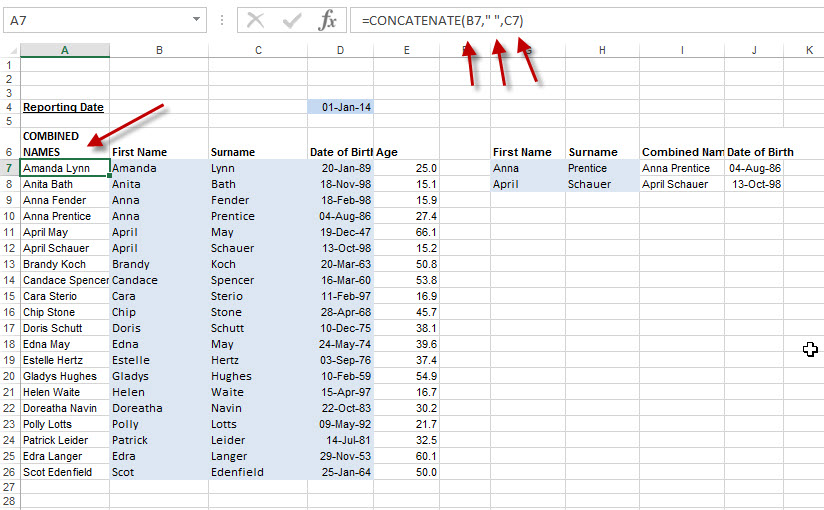Viewport: 824px width, 510px height.
Task: Select date of birth 29-Nov-53
Action: [x=341, y=456]
